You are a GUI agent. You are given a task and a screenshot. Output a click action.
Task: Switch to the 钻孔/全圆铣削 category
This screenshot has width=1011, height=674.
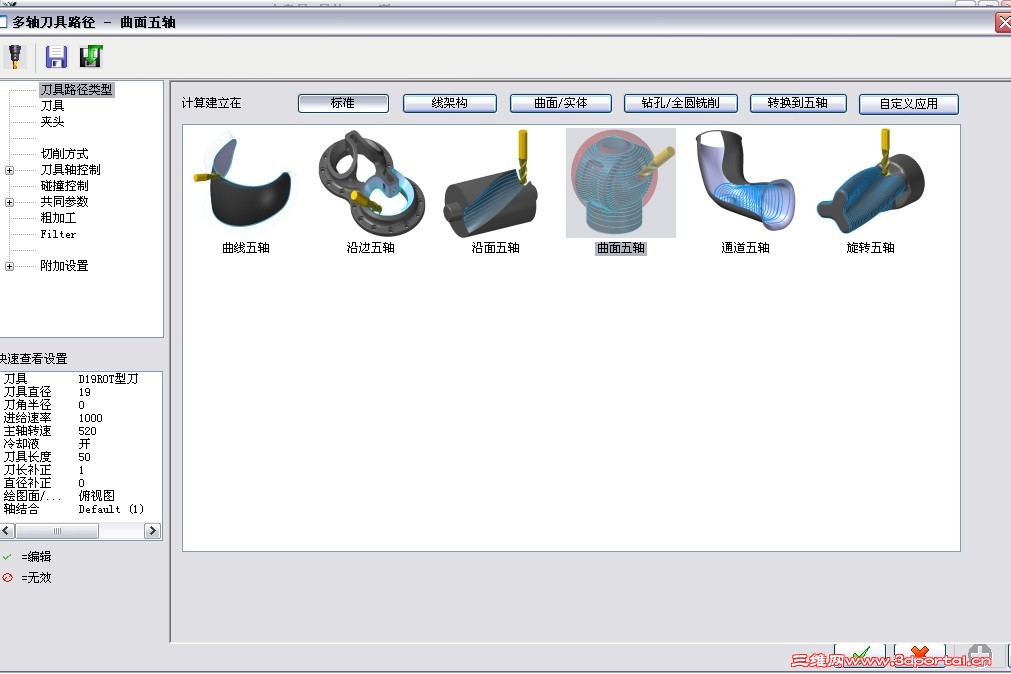[680, 103]
